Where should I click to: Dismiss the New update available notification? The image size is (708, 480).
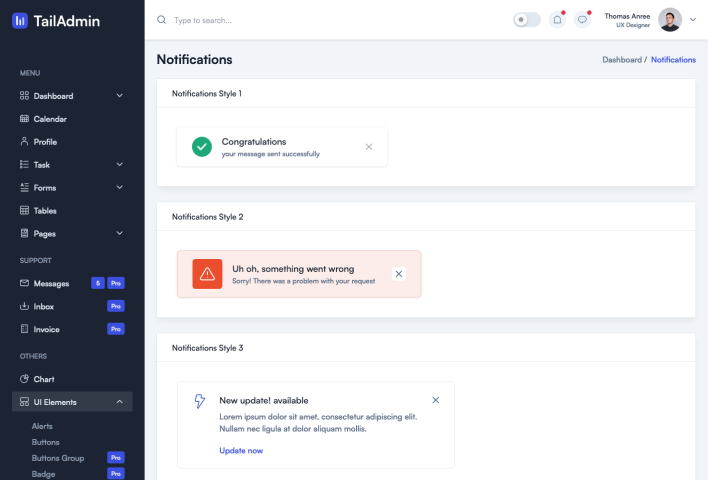[x=435, y=400]
